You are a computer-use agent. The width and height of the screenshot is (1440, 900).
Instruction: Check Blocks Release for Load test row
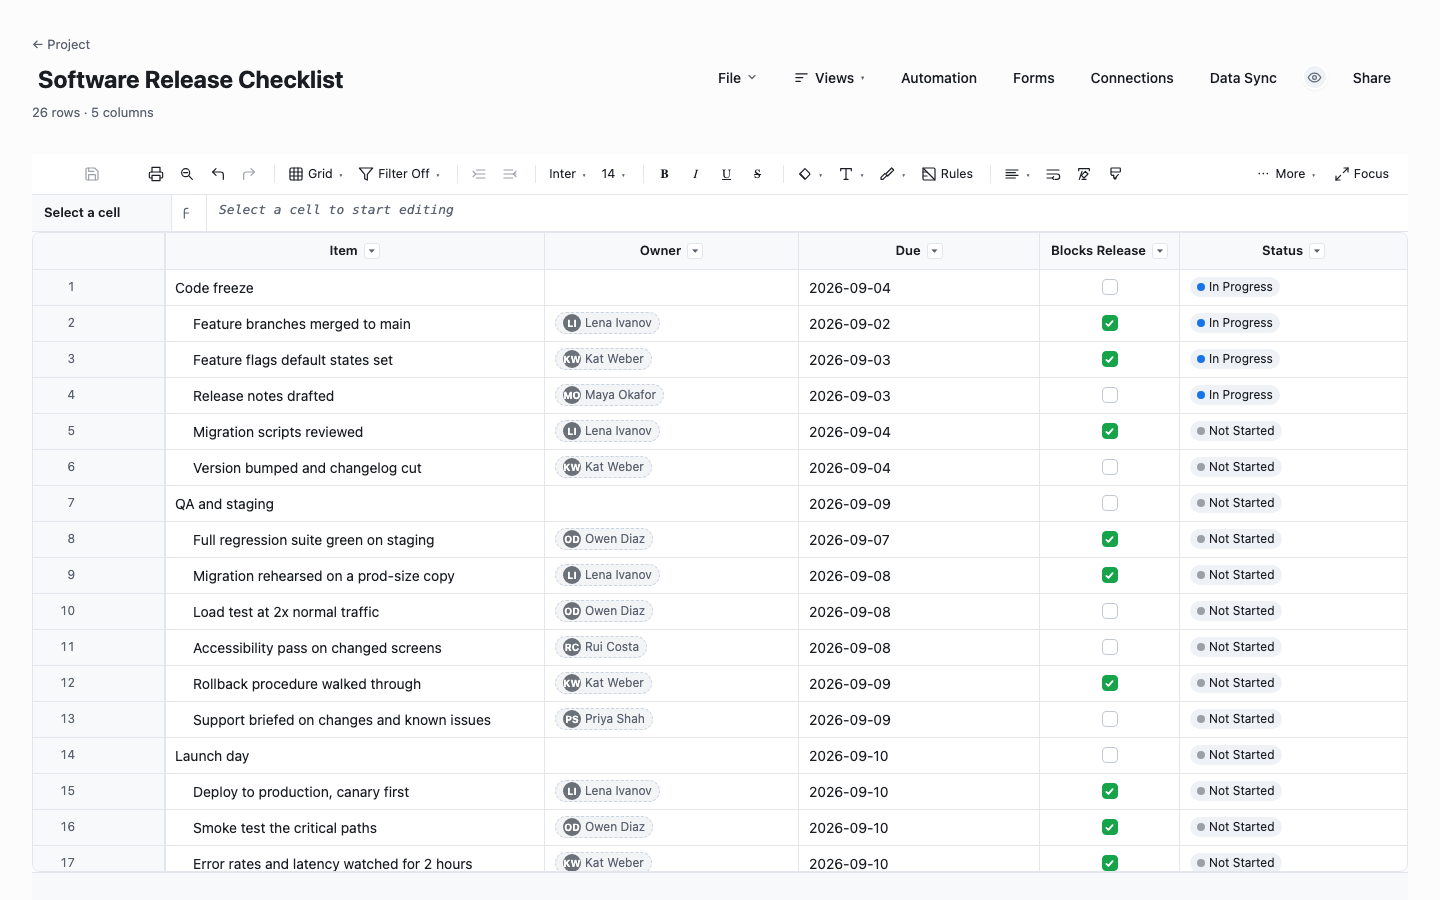(x=1110, y=611)
